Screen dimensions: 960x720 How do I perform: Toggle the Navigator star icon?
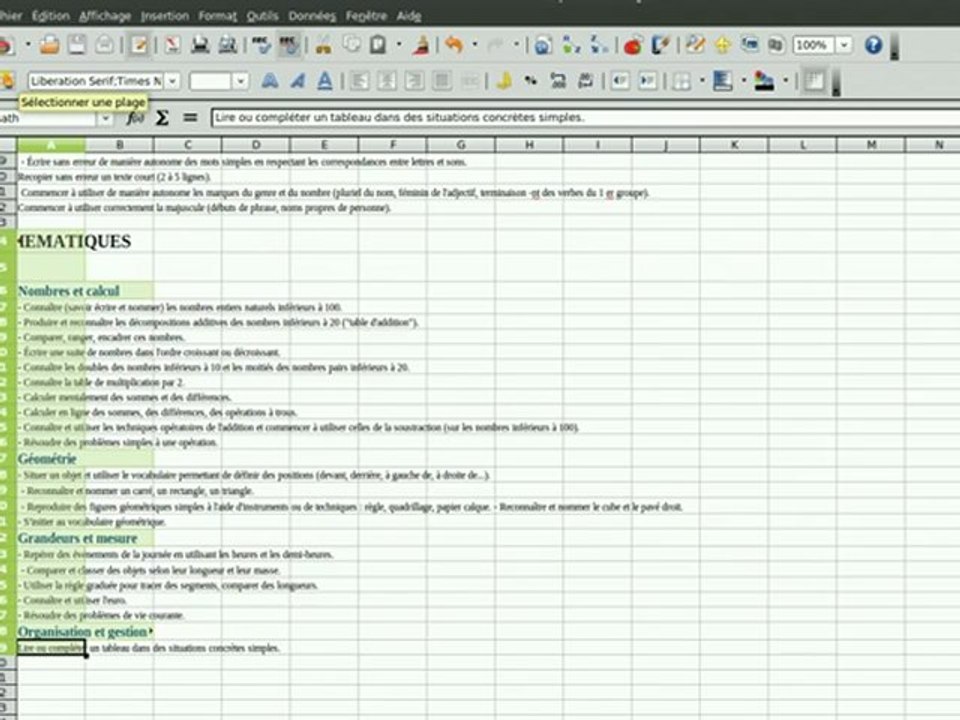(722, 45)
